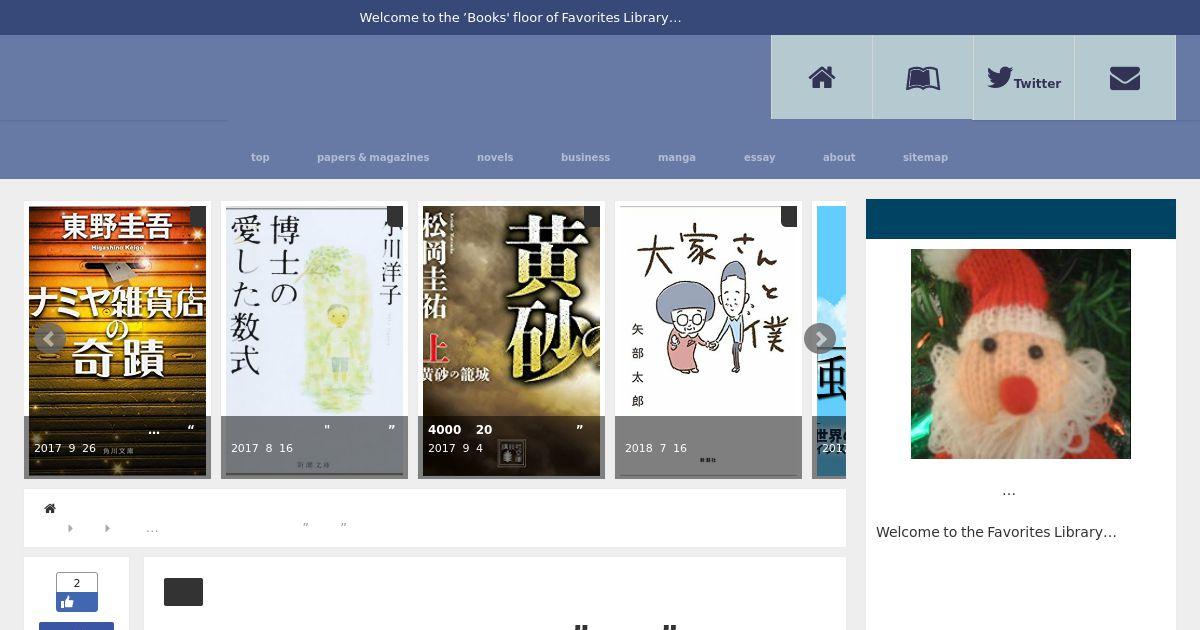1200x630 pixels.
Task: Open the 黄砂の籠城 book card
Action: click(511, 340)
